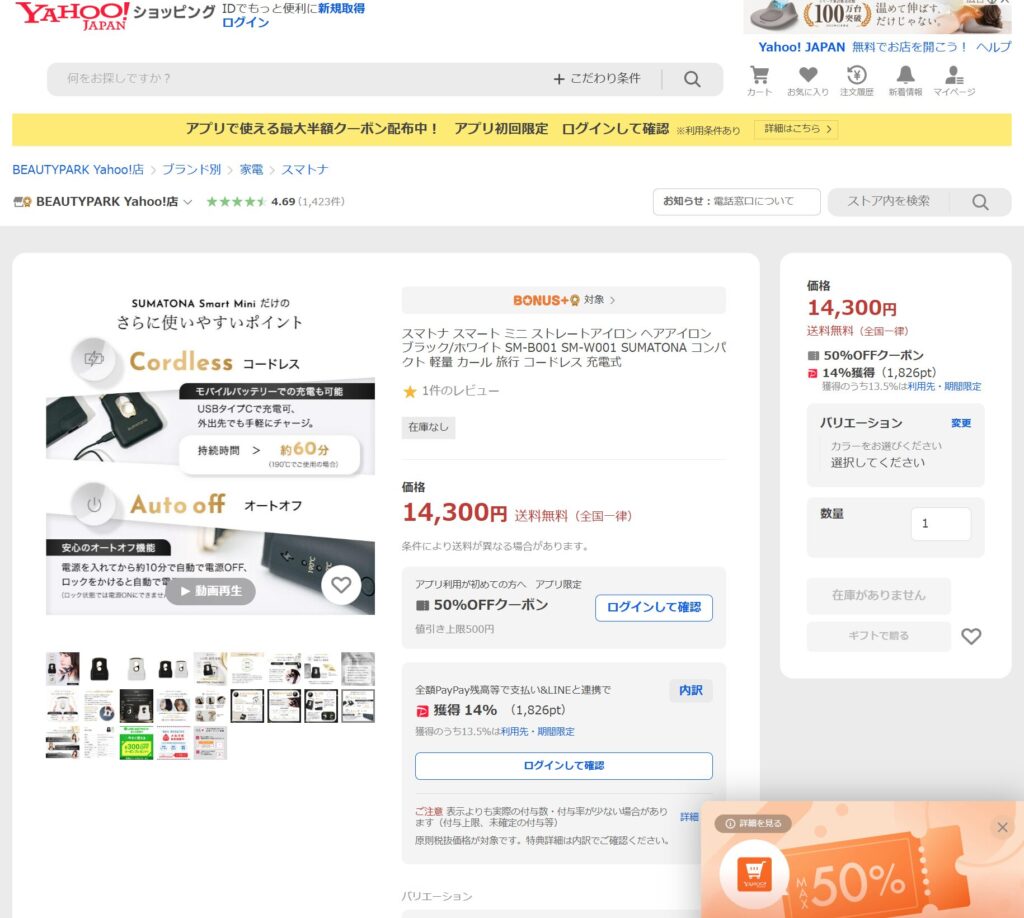Click the heart icon beside ギフトで贈る
Image resolution: width=1024 pixels, height=918 pixels.
pos(971,636)
